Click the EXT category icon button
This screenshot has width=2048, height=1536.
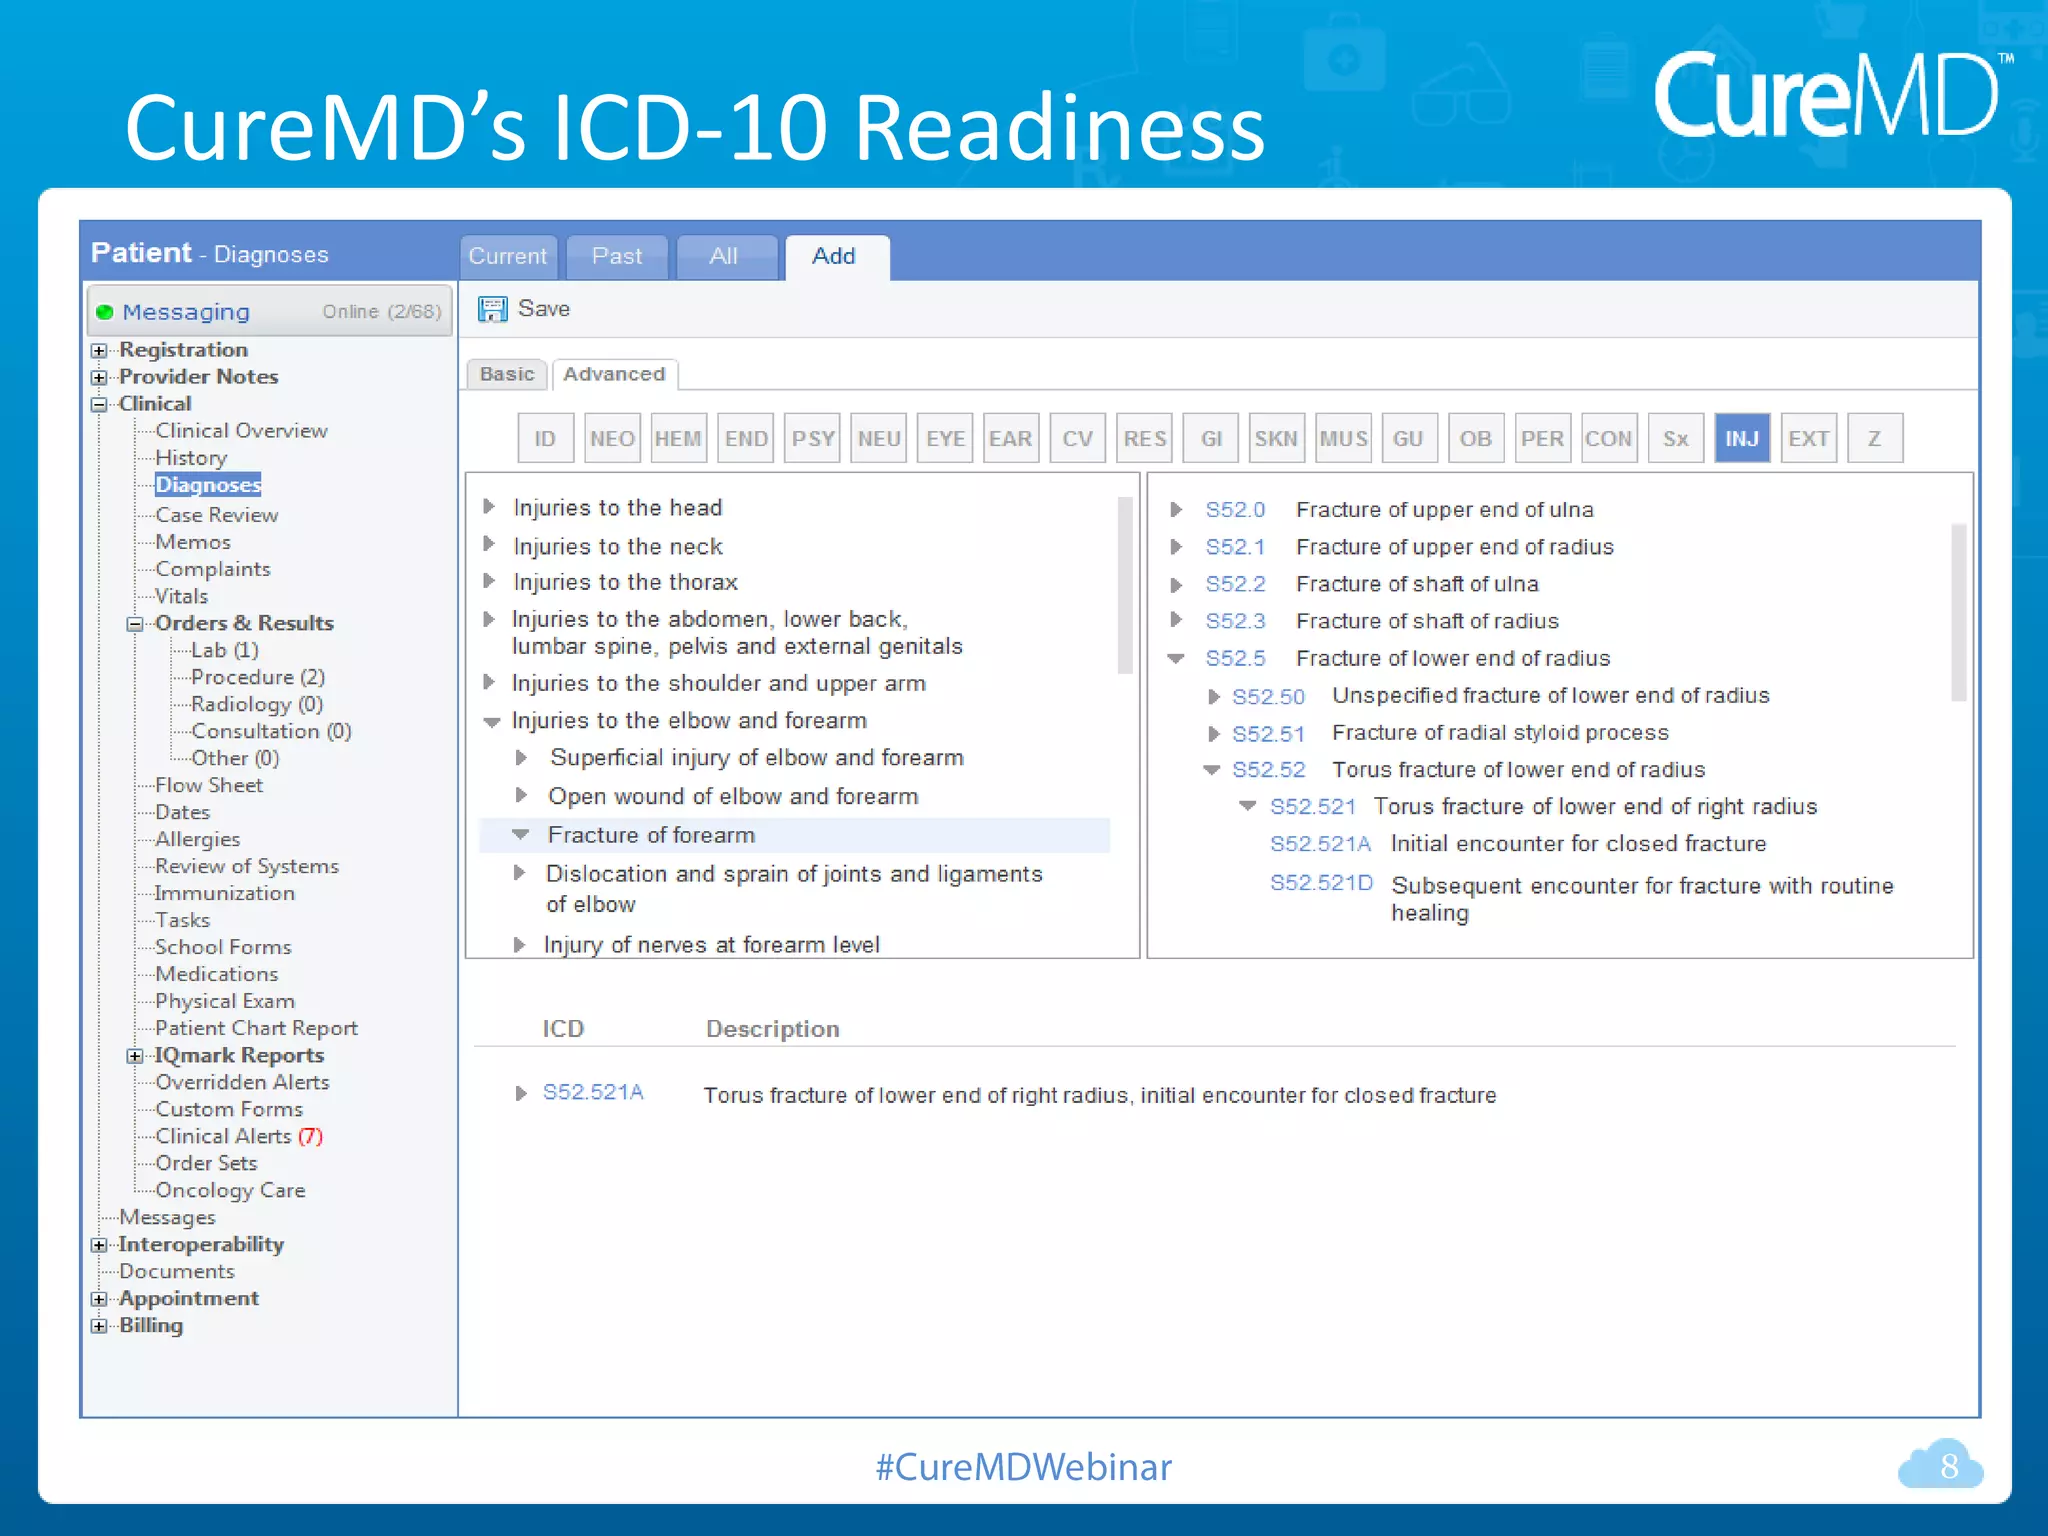tap(1808, 438)
